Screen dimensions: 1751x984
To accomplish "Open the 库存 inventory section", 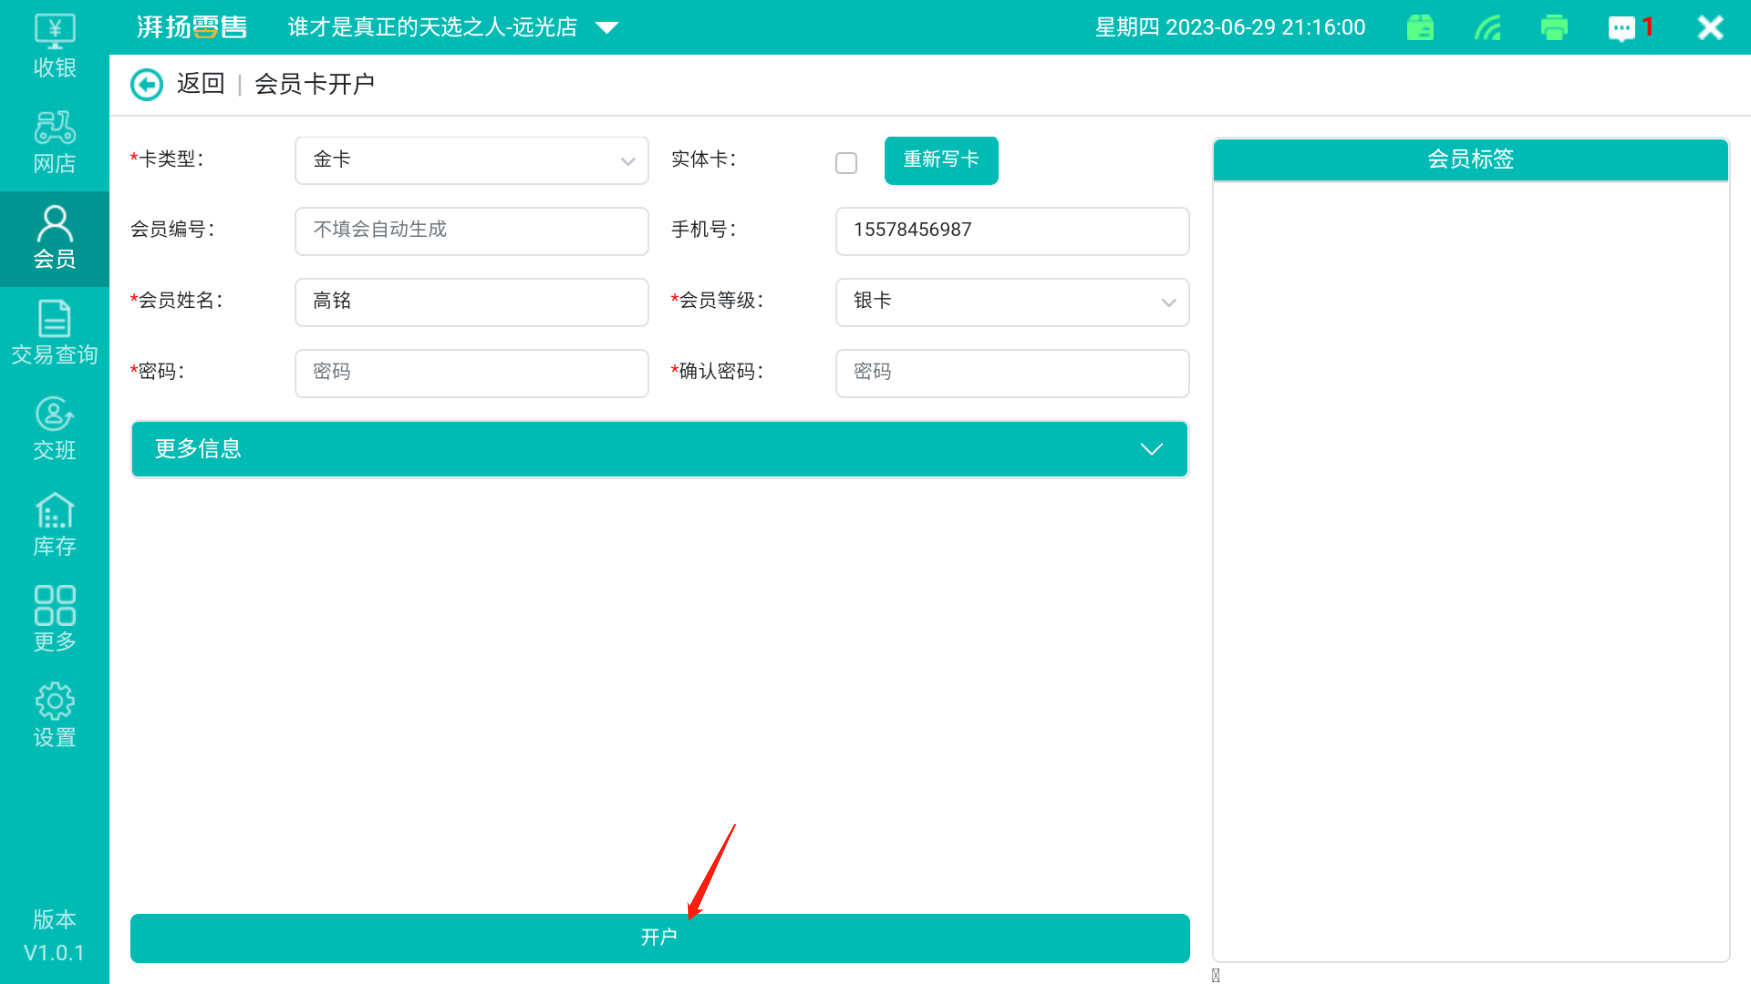I will coord(54,526).
